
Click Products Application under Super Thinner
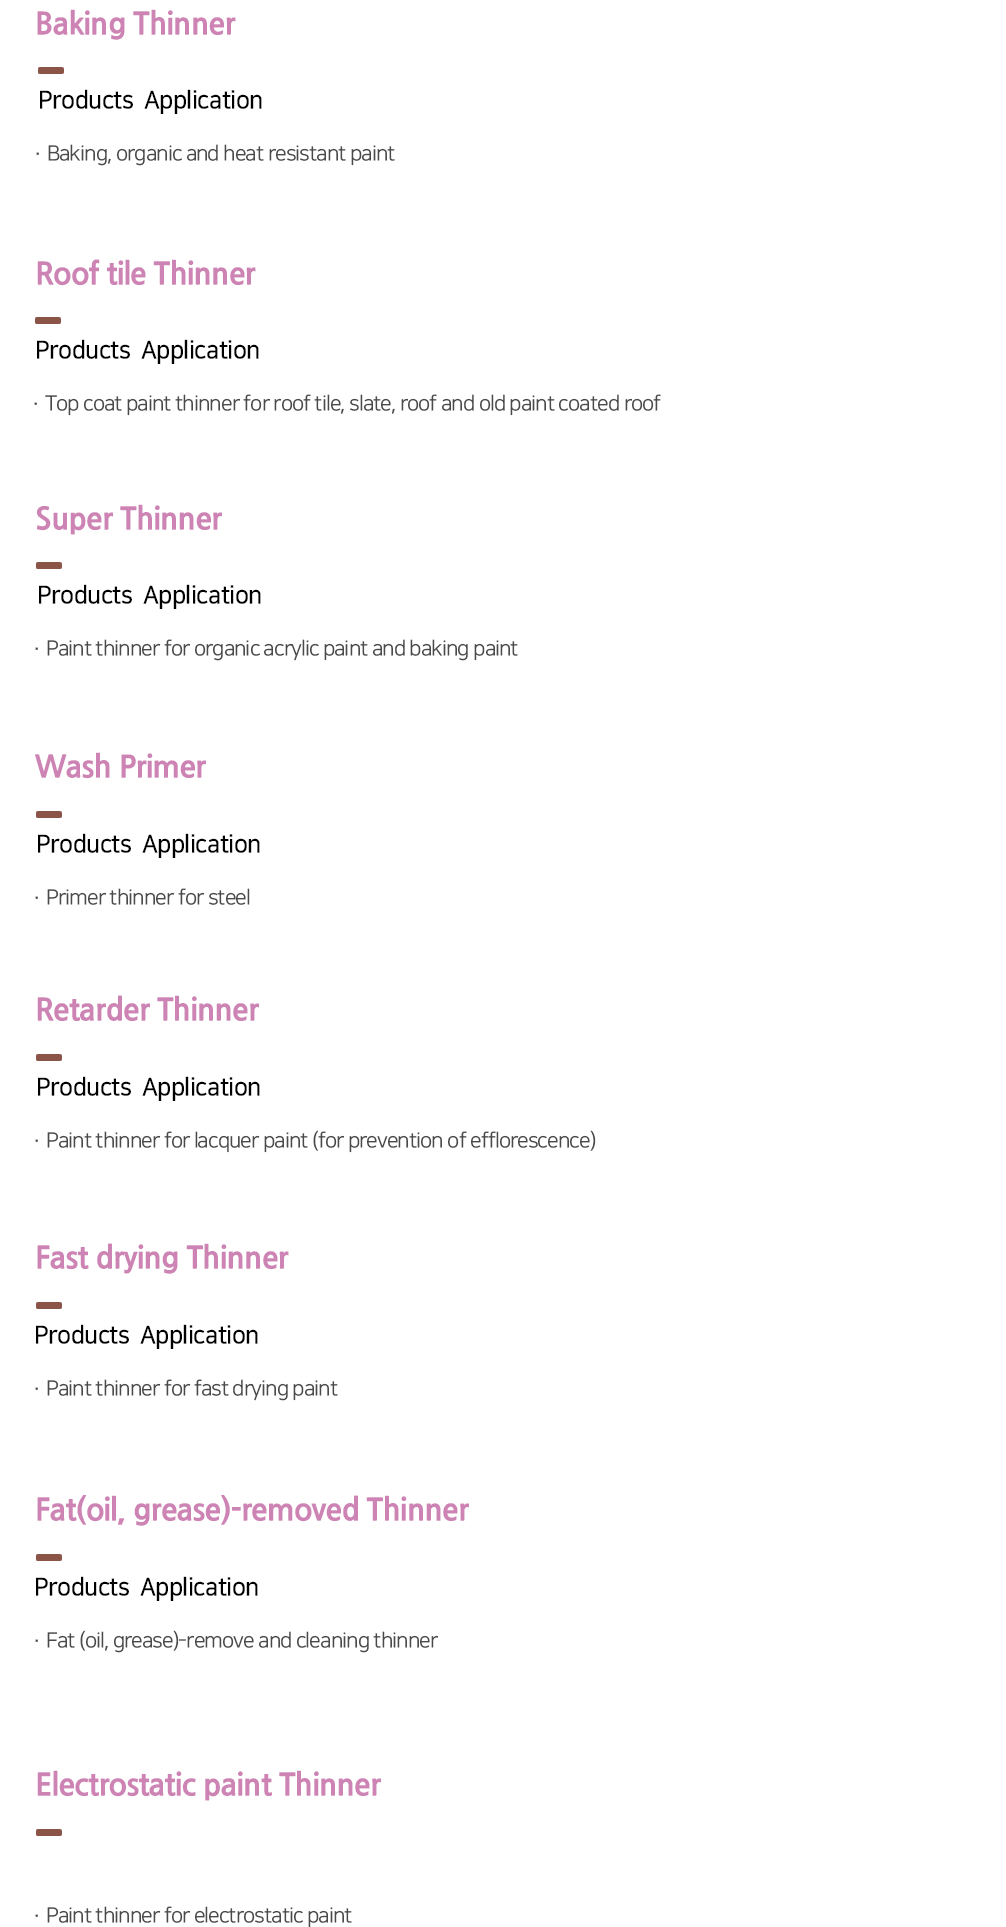pos(149,596)
